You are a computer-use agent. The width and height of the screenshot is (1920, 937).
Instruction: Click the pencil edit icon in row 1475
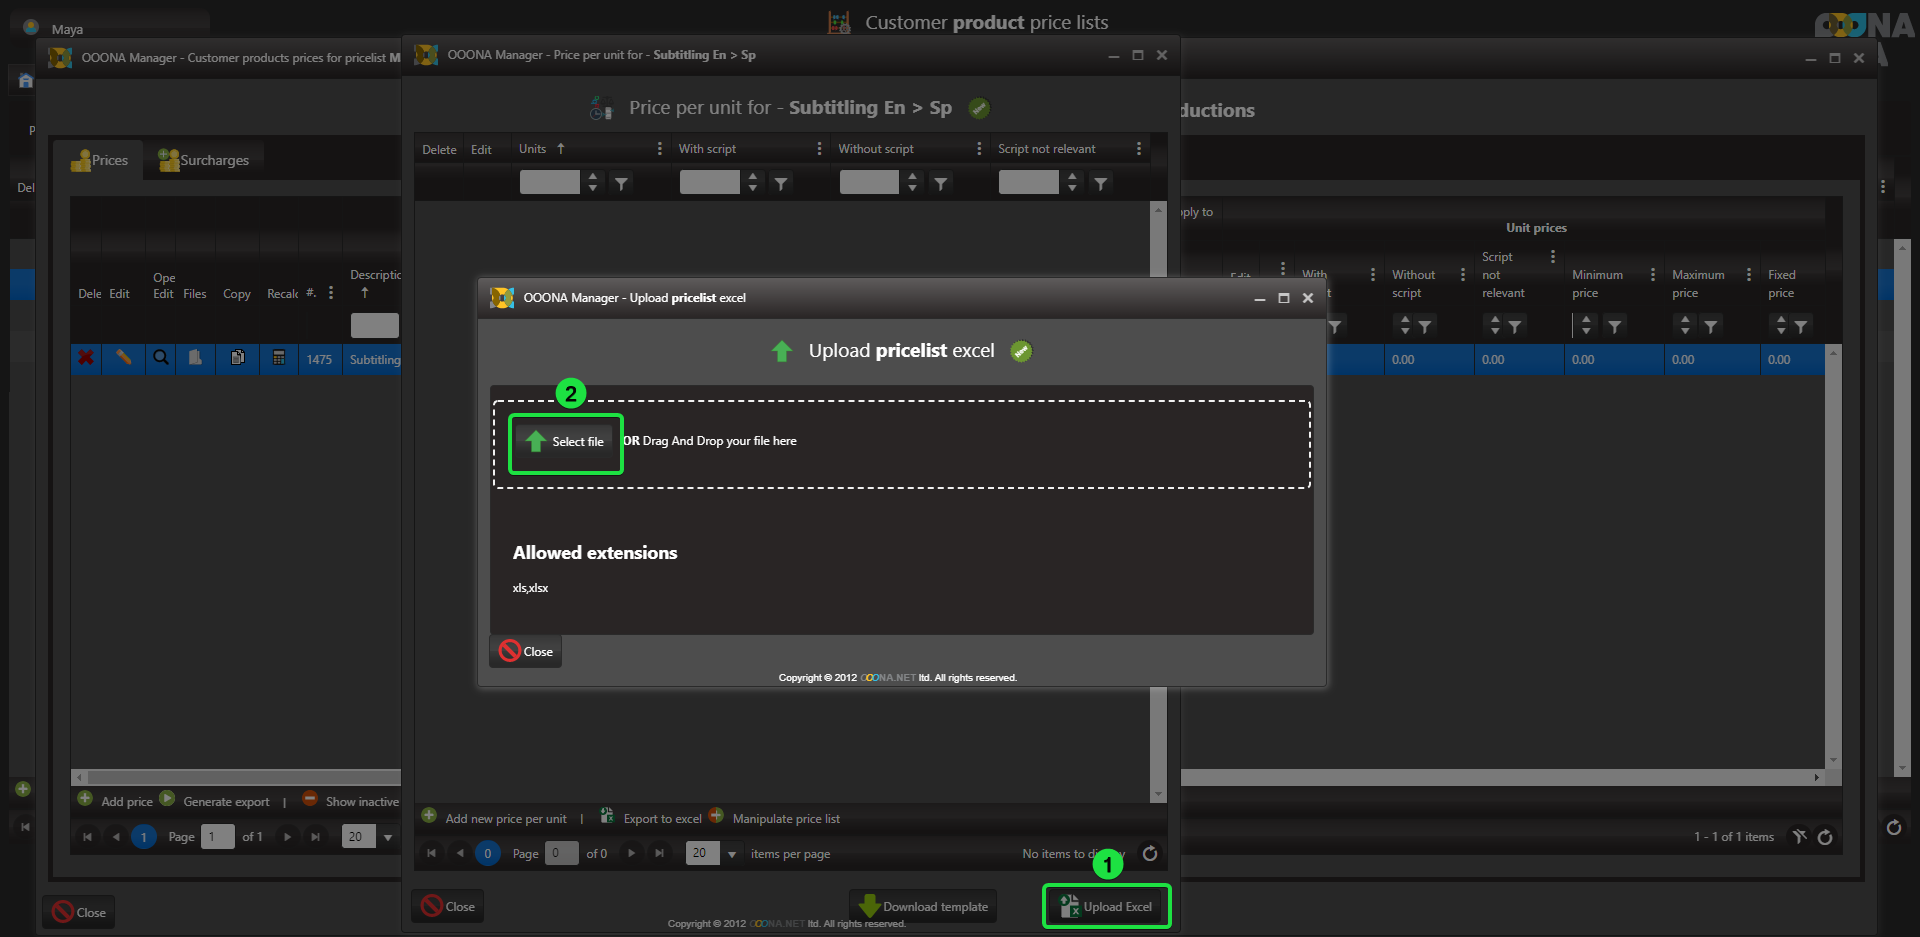tap(124, 358)
